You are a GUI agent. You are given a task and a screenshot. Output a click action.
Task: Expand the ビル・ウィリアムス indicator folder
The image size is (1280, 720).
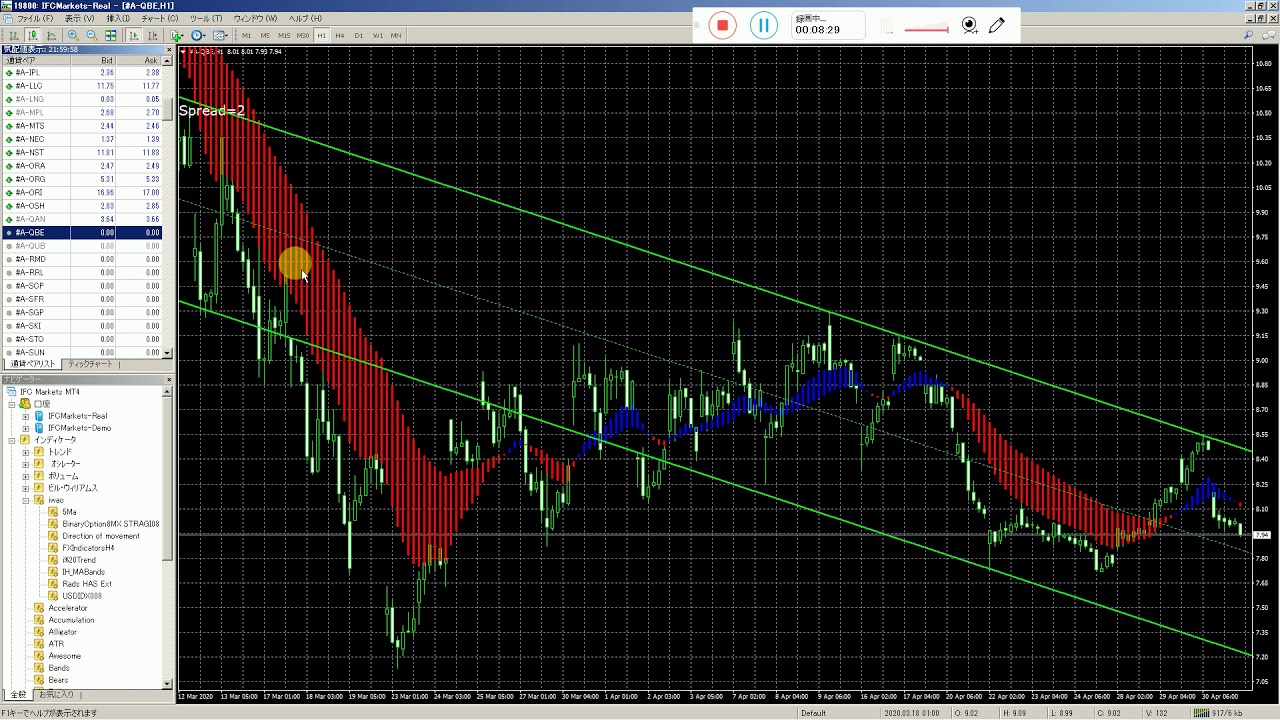tap(26, 488)
